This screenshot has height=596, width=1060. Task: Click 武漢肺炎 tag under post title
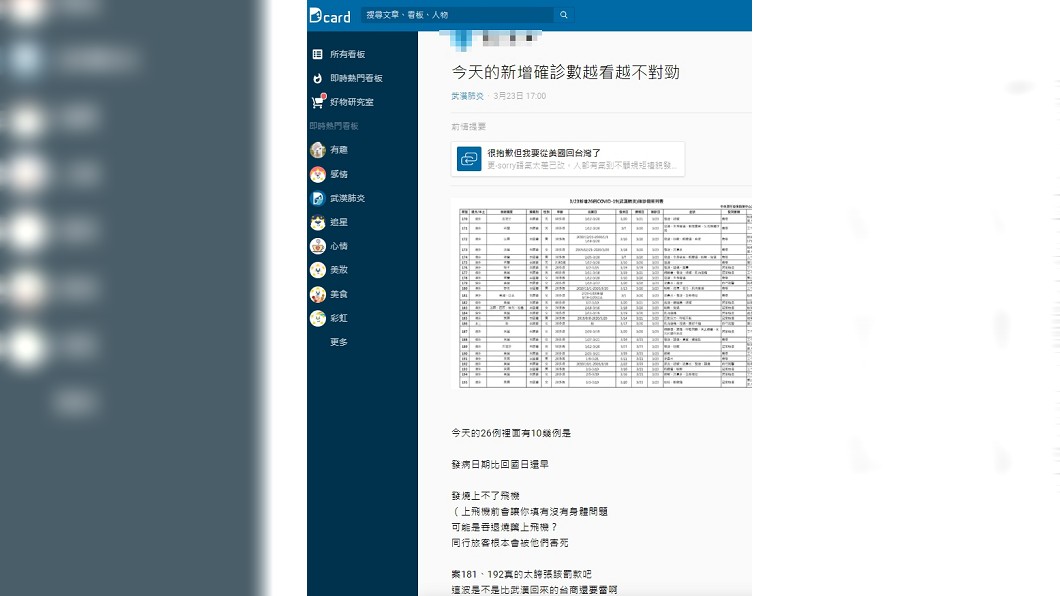click(x=467, y=96)
